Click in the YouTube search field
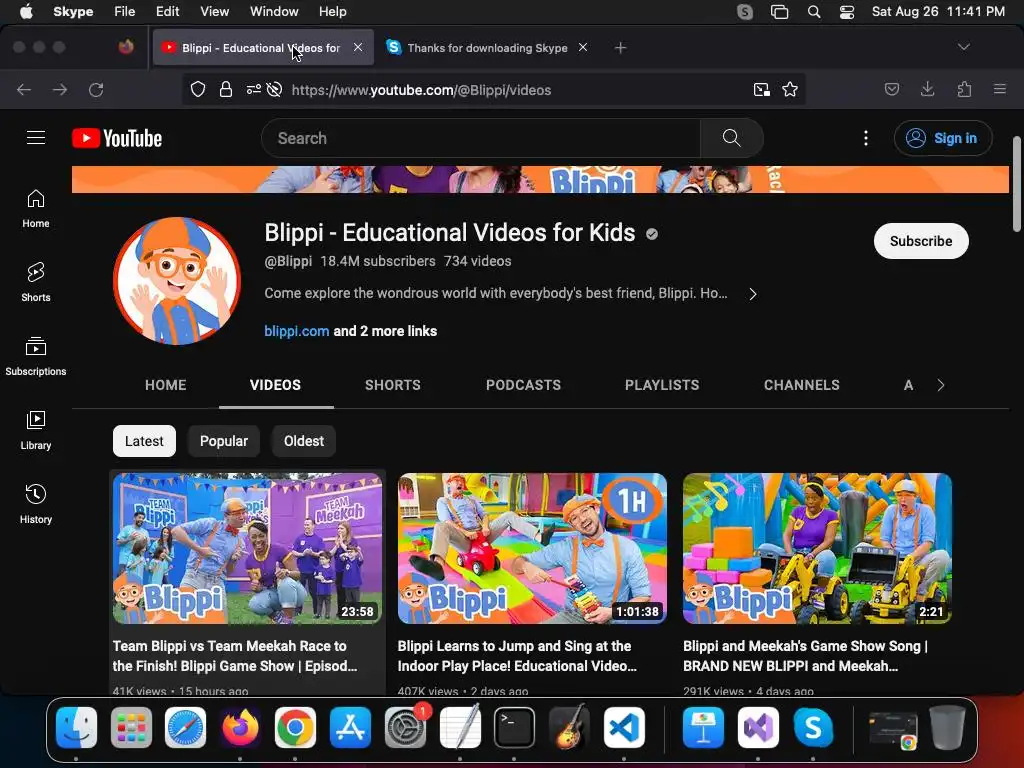 [x=481, y=138]
